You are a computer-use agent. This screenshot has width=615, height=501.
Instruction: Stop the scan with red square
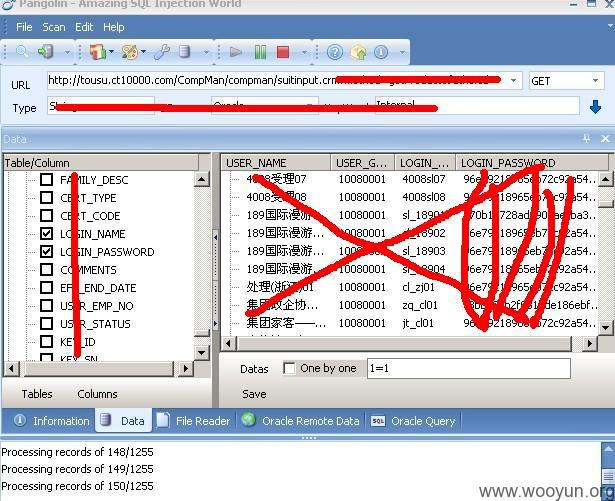pos(283,51)
